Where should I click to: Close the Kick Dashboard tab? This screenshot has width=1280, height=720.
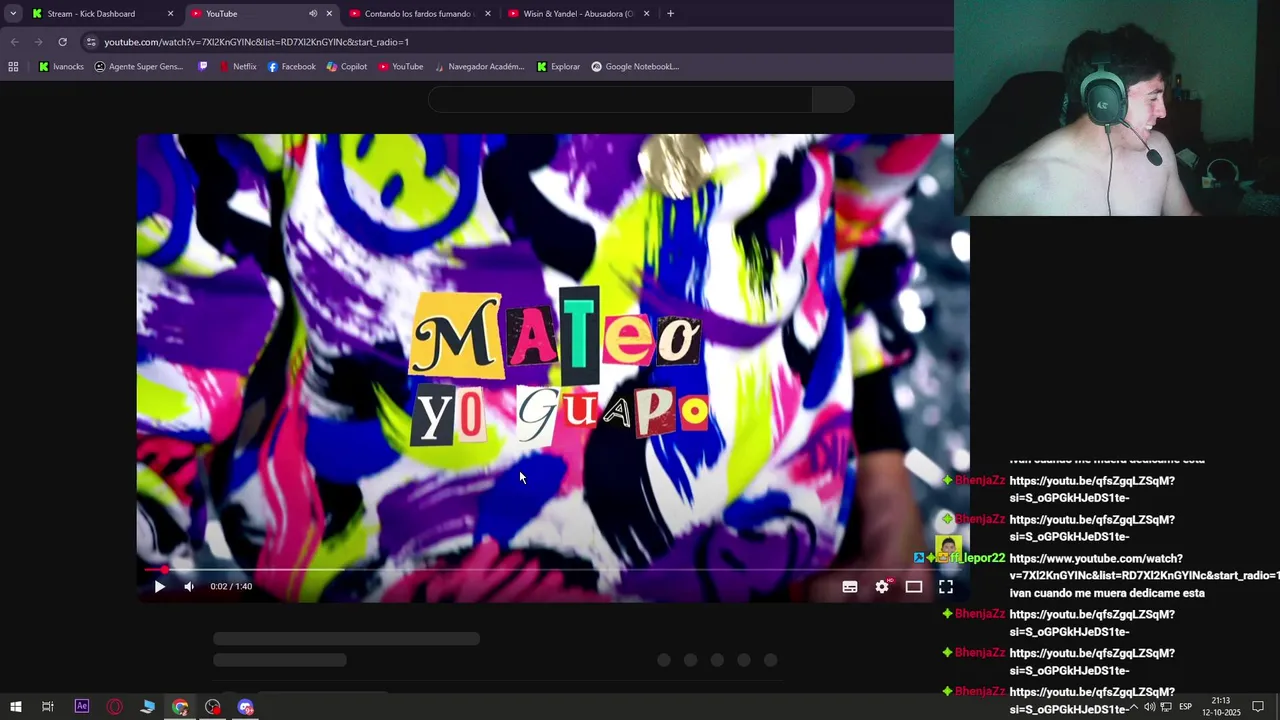(170, 14)
